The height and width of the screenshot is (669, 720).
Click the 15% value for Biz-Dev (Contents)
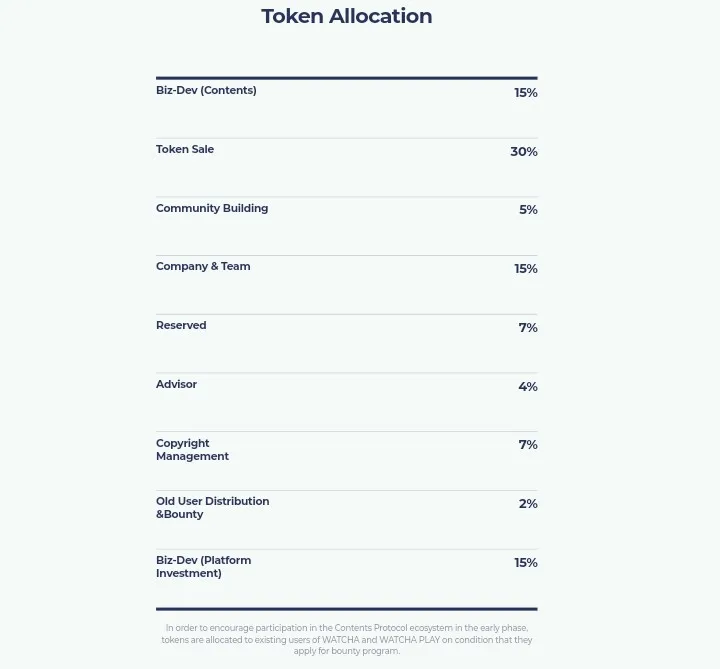[x=526, y=93]
